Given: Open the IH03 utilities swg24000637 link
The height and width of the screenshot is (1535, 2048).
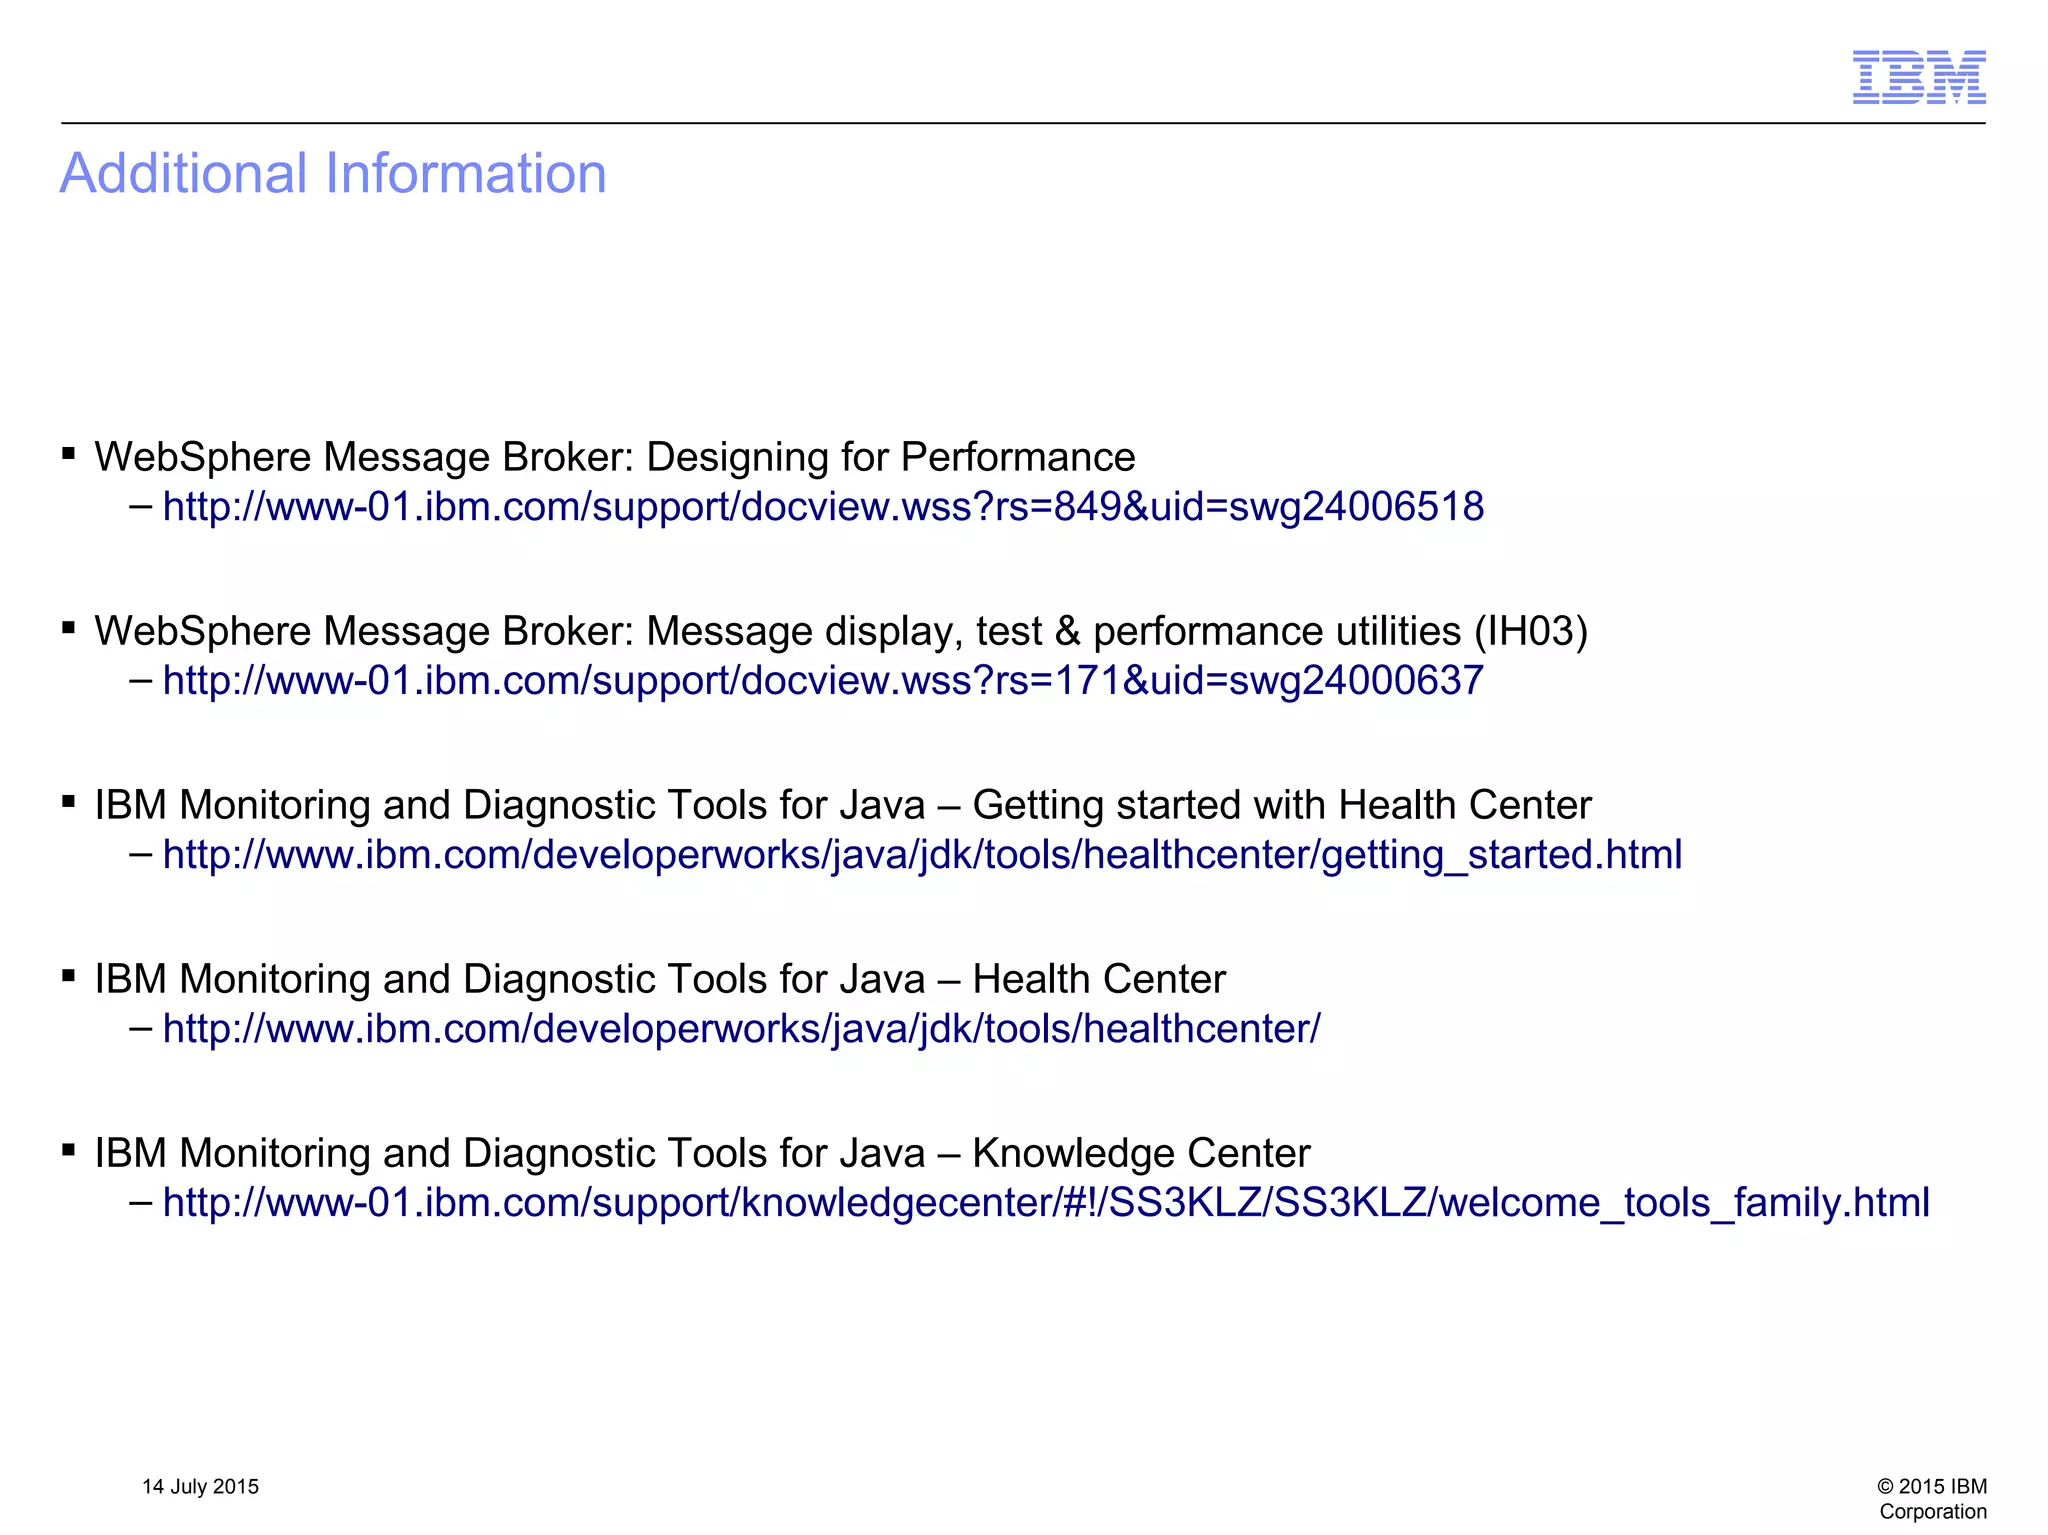Looking at the screenshot, I should (823, 681).
